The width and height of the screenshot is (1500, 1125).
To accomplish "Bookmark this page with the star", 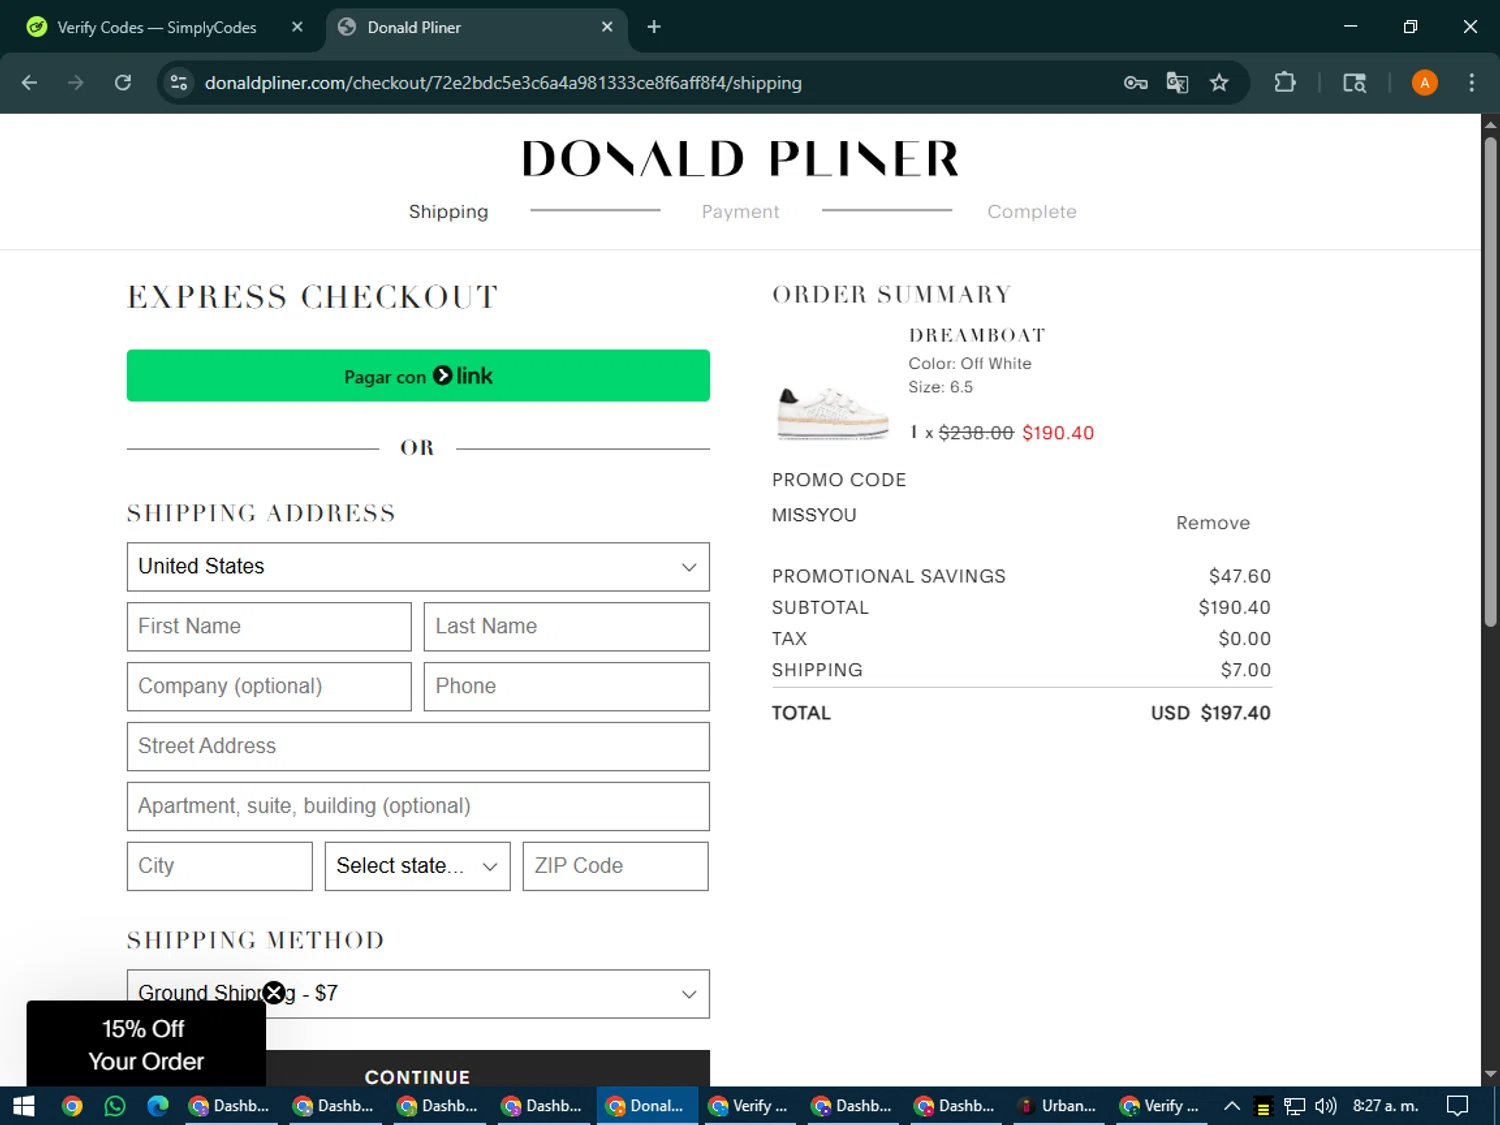I will 1219,83.
